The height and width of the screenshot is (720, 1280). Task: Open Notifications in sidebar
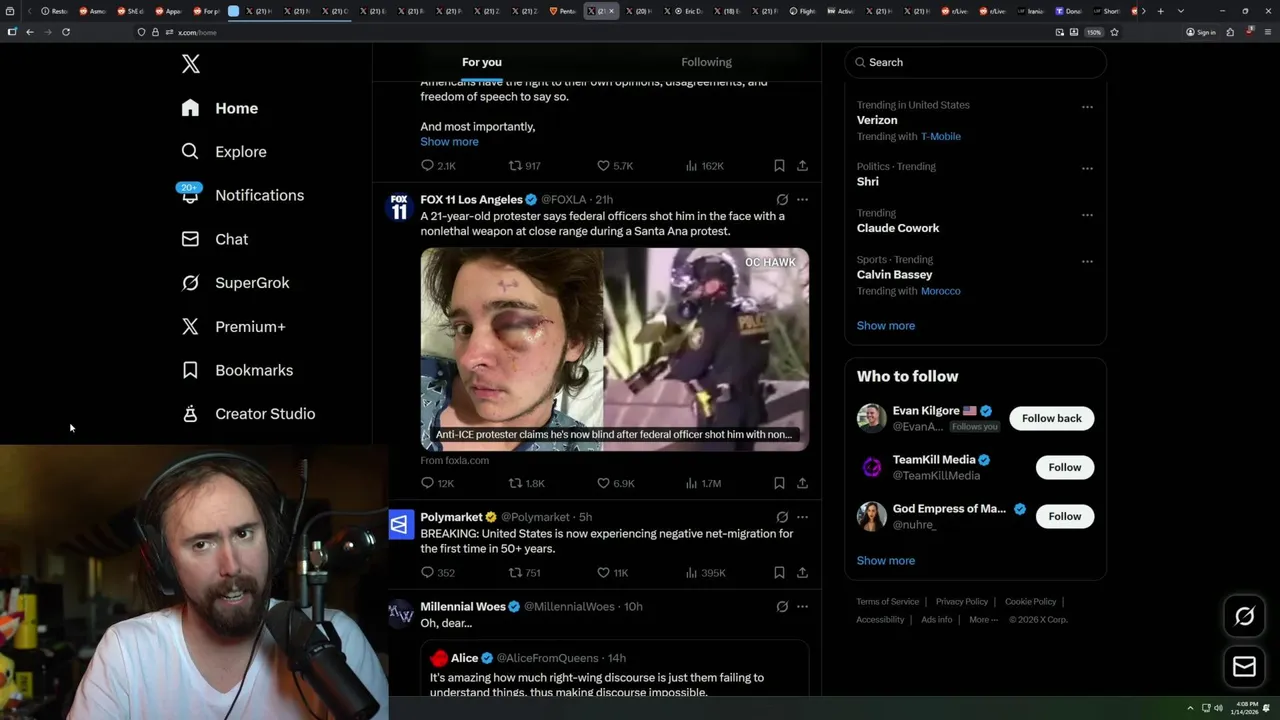point(242,195)
